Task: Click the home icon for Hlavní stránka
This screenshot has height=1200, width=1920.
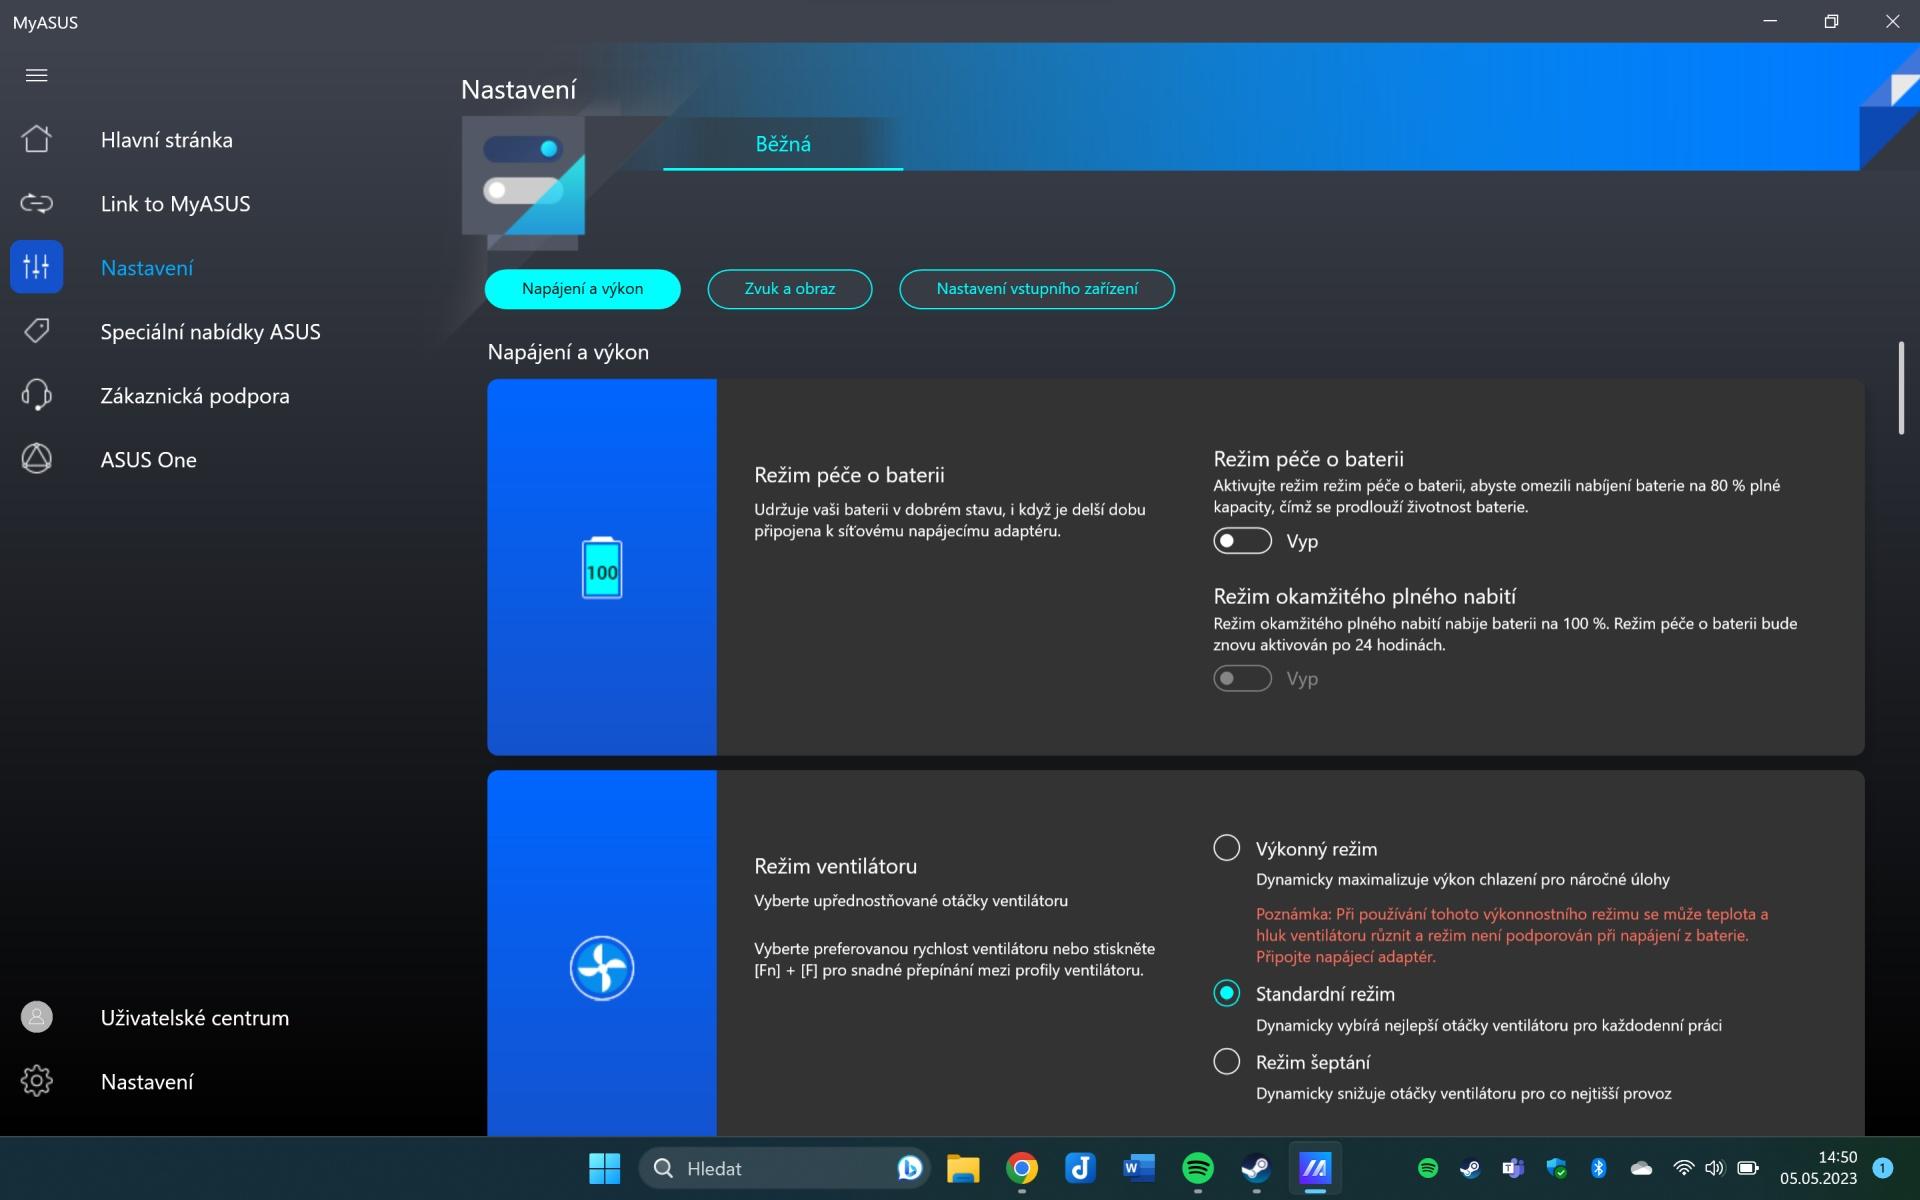Action: pyautogui.click(x=36, y=139)
